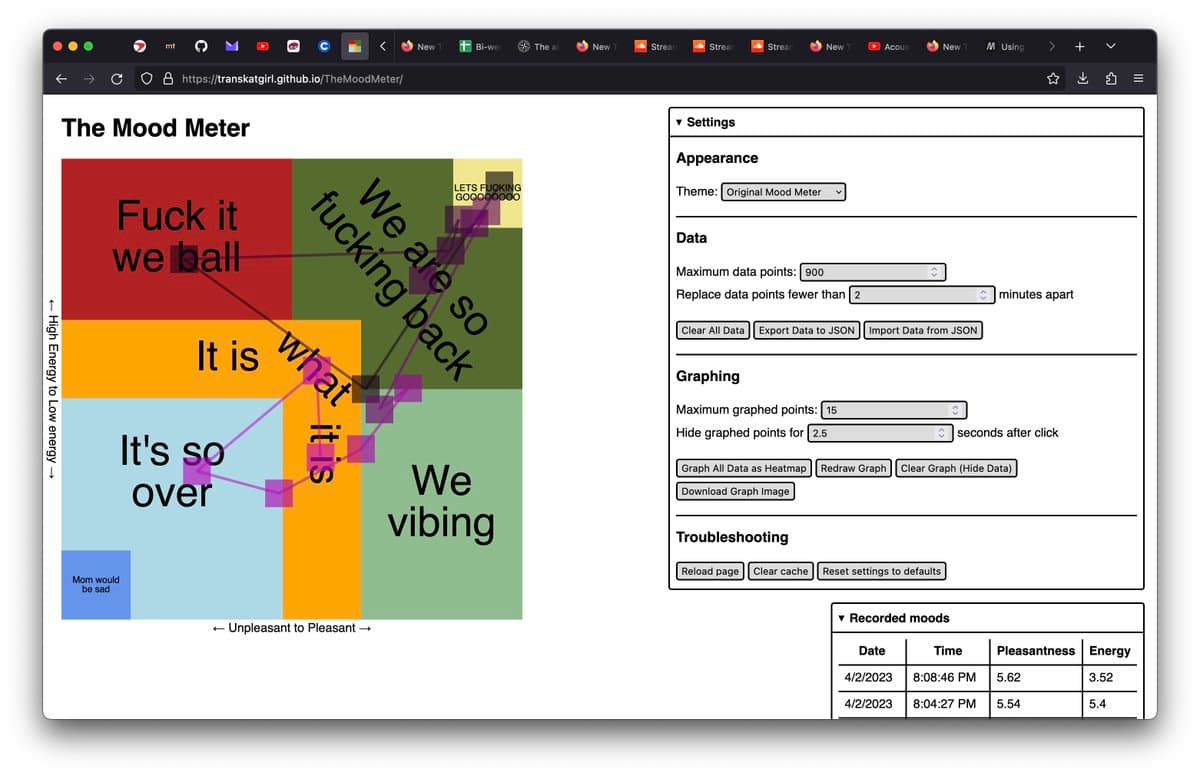
Task: Bookmark this page using the star icon
Action: click(1053, 79)
